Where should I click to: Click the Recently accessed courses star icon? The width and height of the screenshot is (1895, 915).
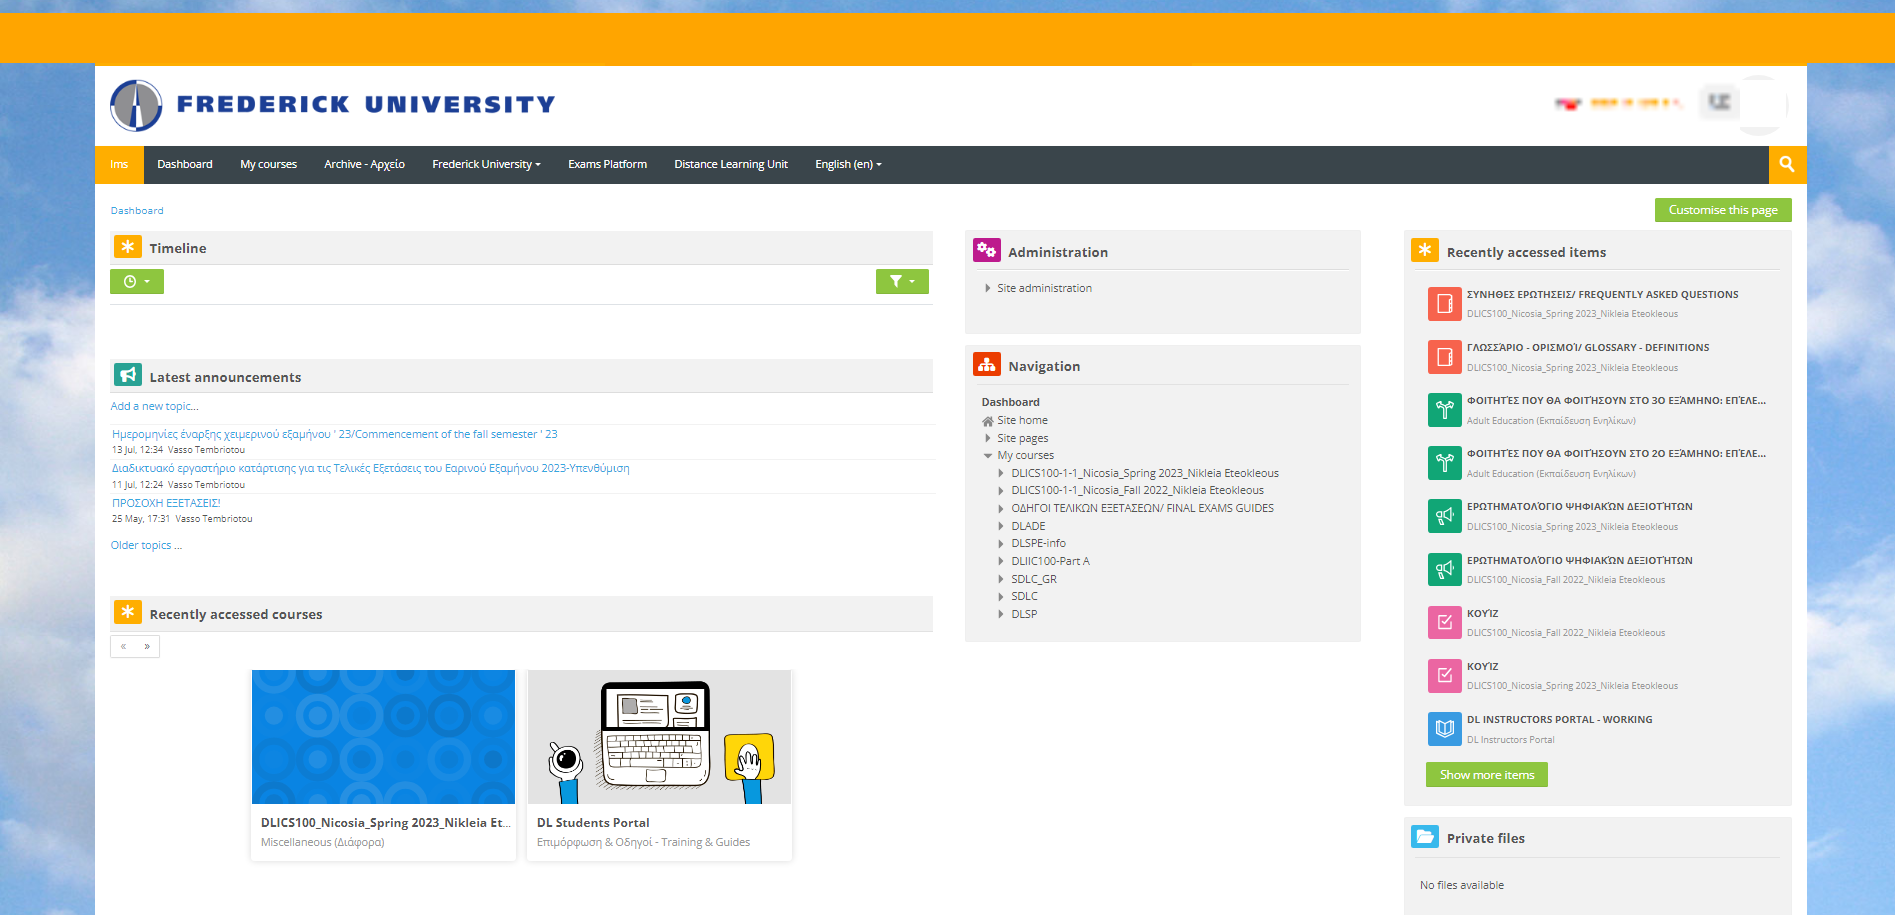pos(128,612)
